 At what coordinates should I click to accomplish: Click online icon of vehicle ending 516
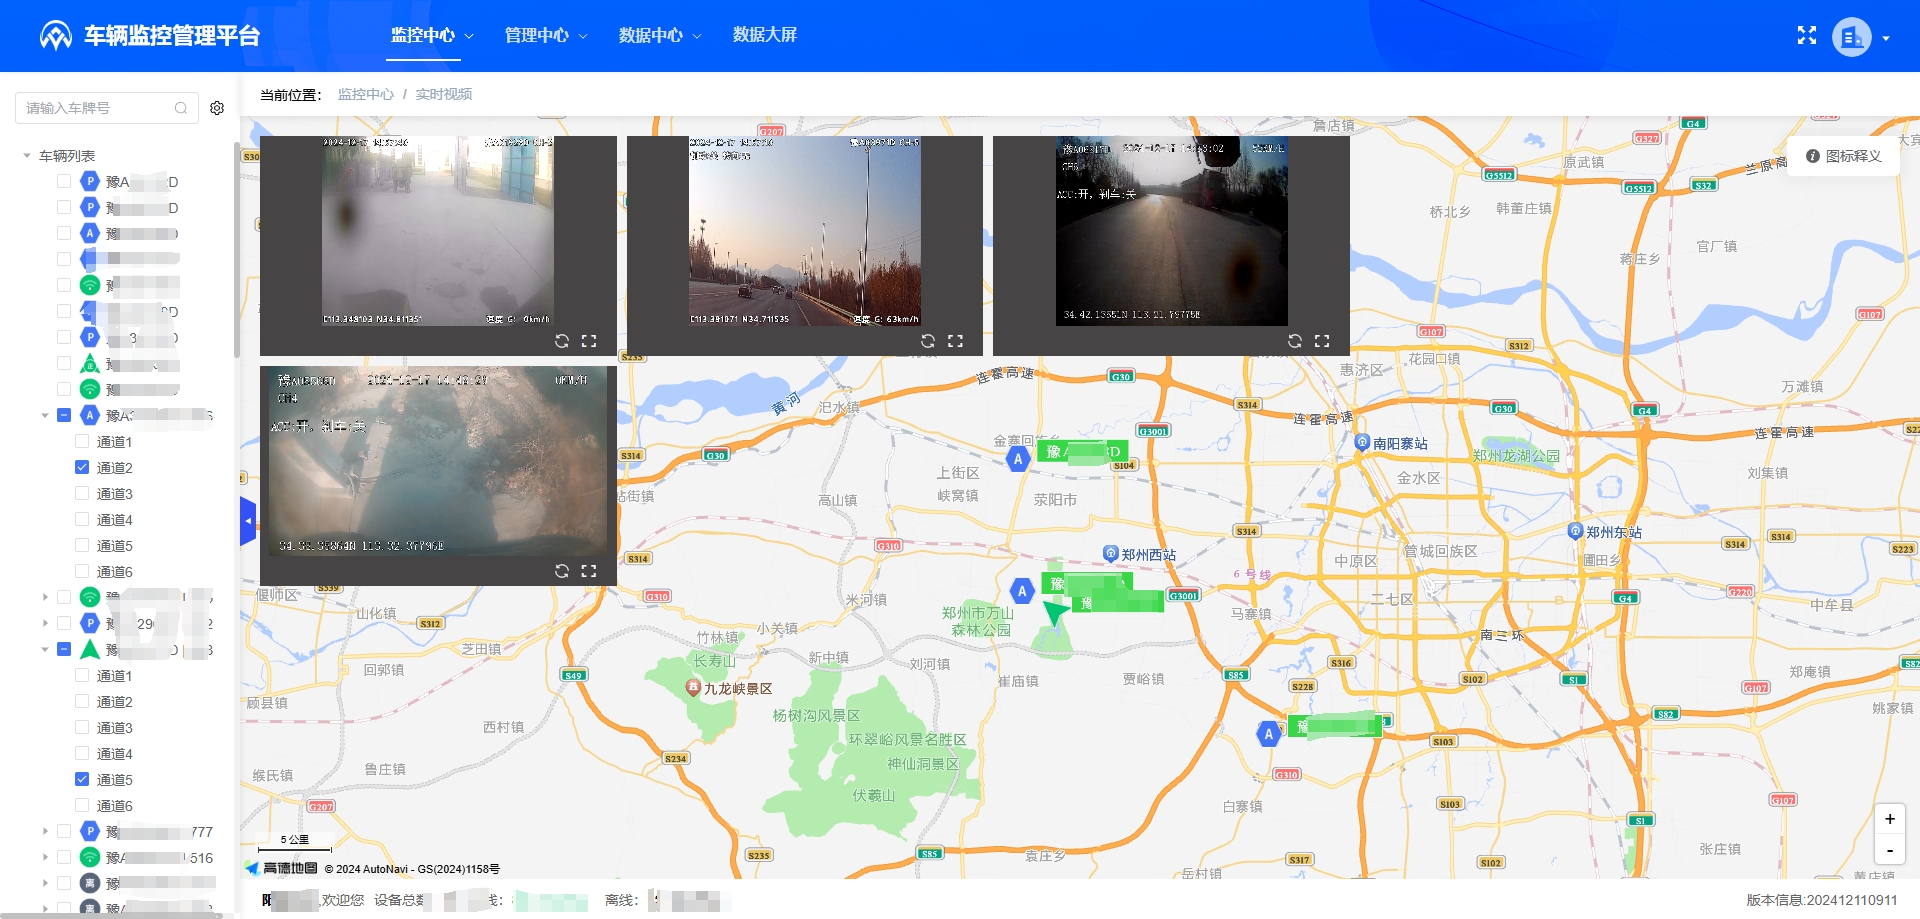click(90, 857)
